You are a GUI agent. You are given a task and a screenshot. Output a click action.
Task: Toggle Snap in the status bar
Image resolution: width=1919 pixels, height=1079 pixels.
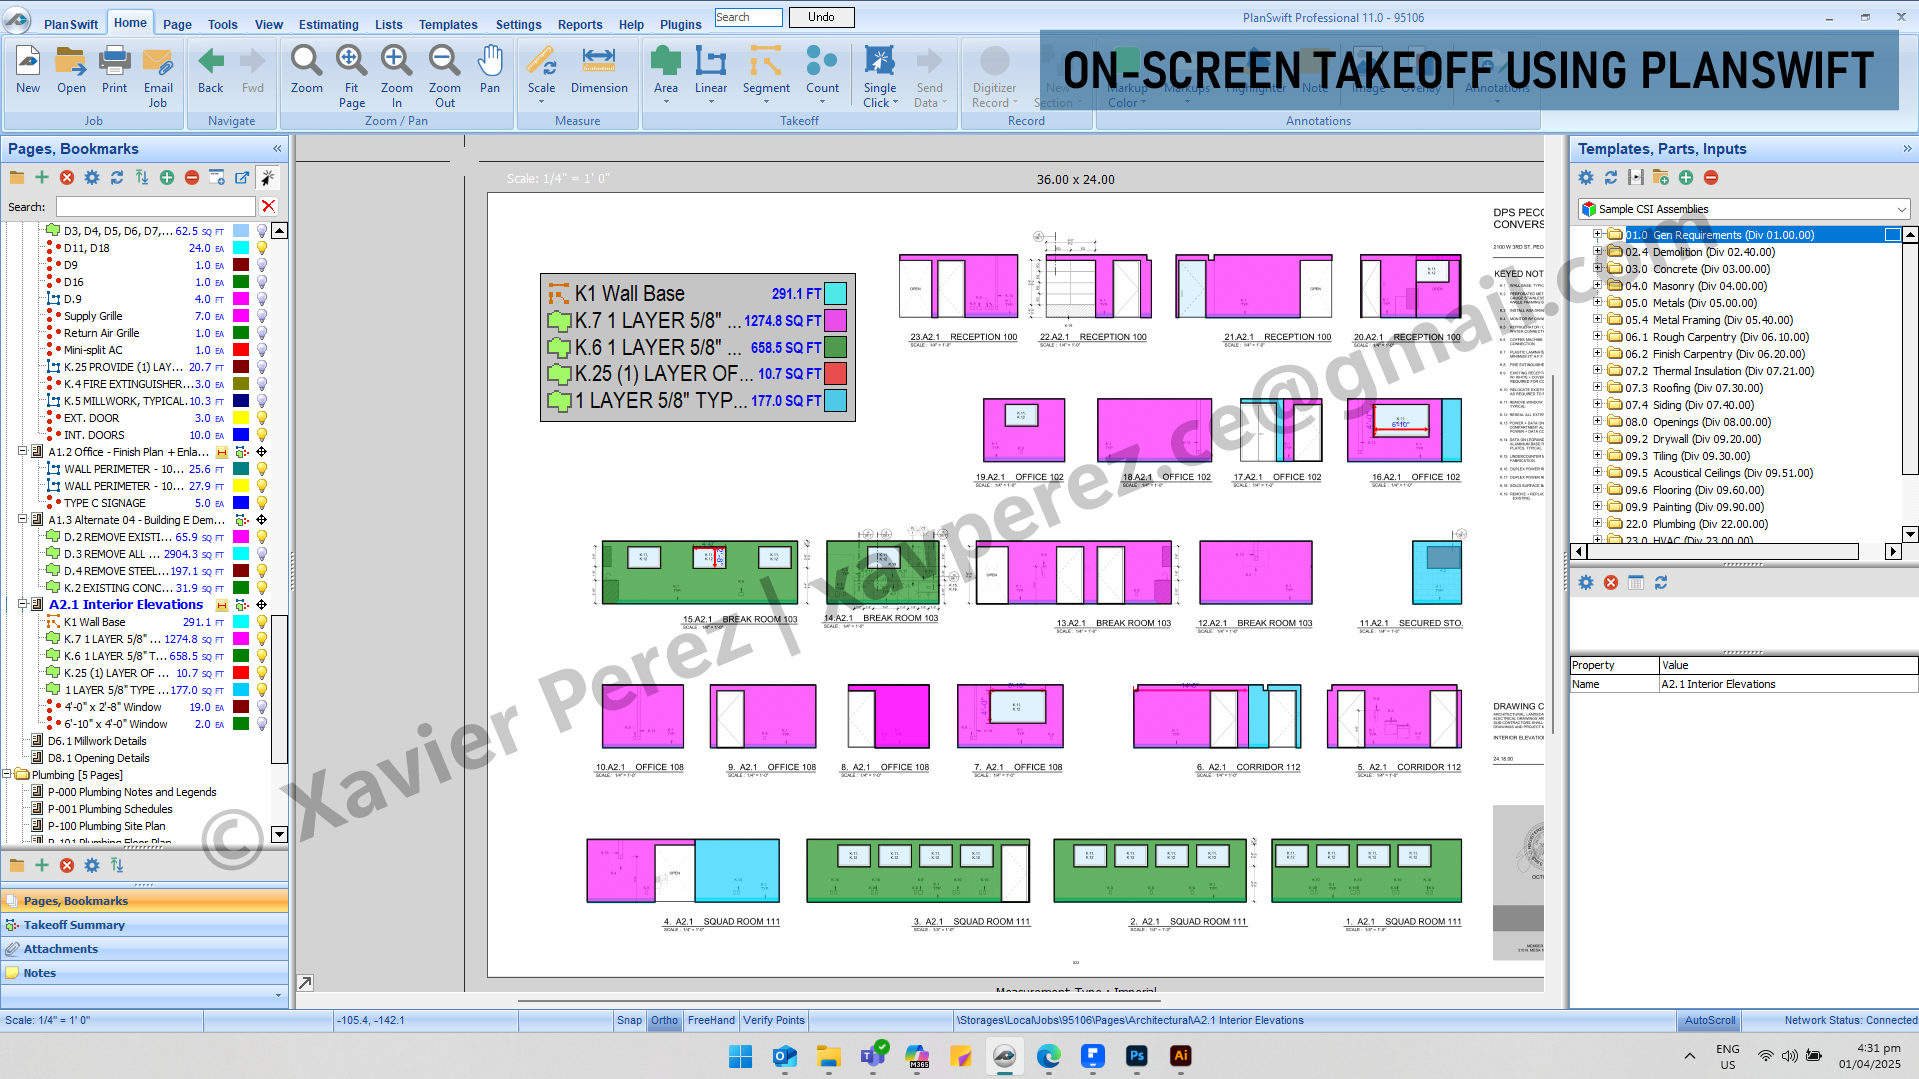pos(629,1020)
